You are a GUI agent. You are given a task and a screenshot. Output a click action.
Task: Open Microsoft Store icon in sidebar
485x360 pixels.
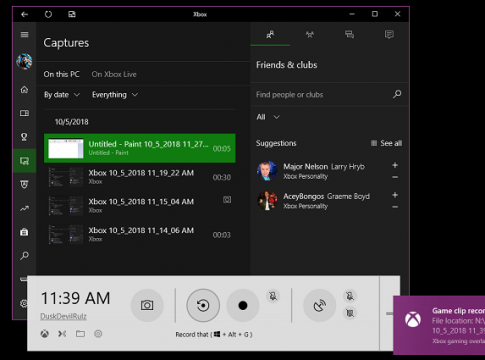24,232
